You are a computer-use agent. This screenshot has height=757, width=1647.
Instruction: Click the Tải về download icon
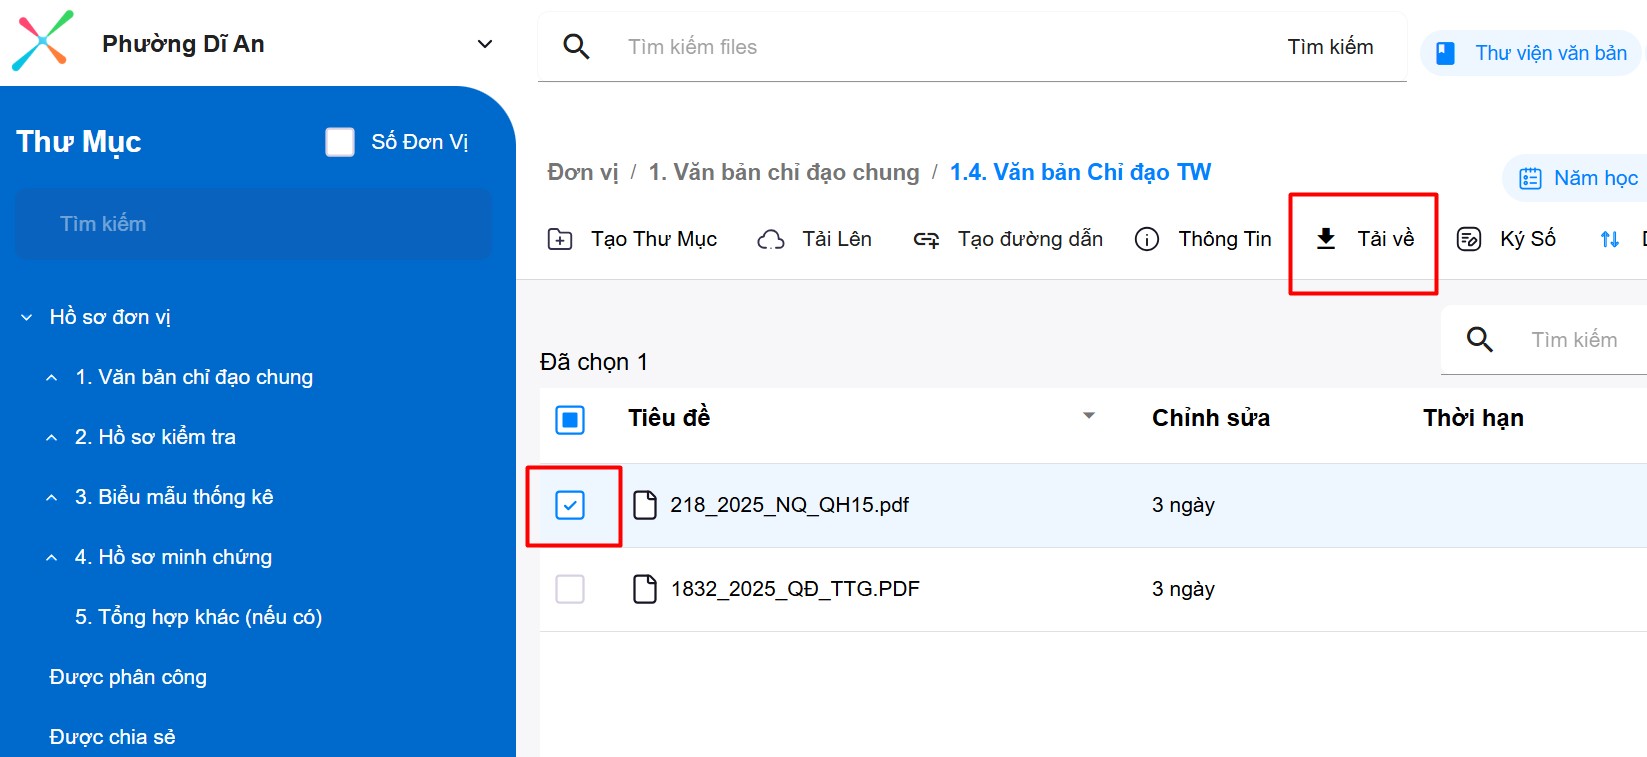point(1326,239)
